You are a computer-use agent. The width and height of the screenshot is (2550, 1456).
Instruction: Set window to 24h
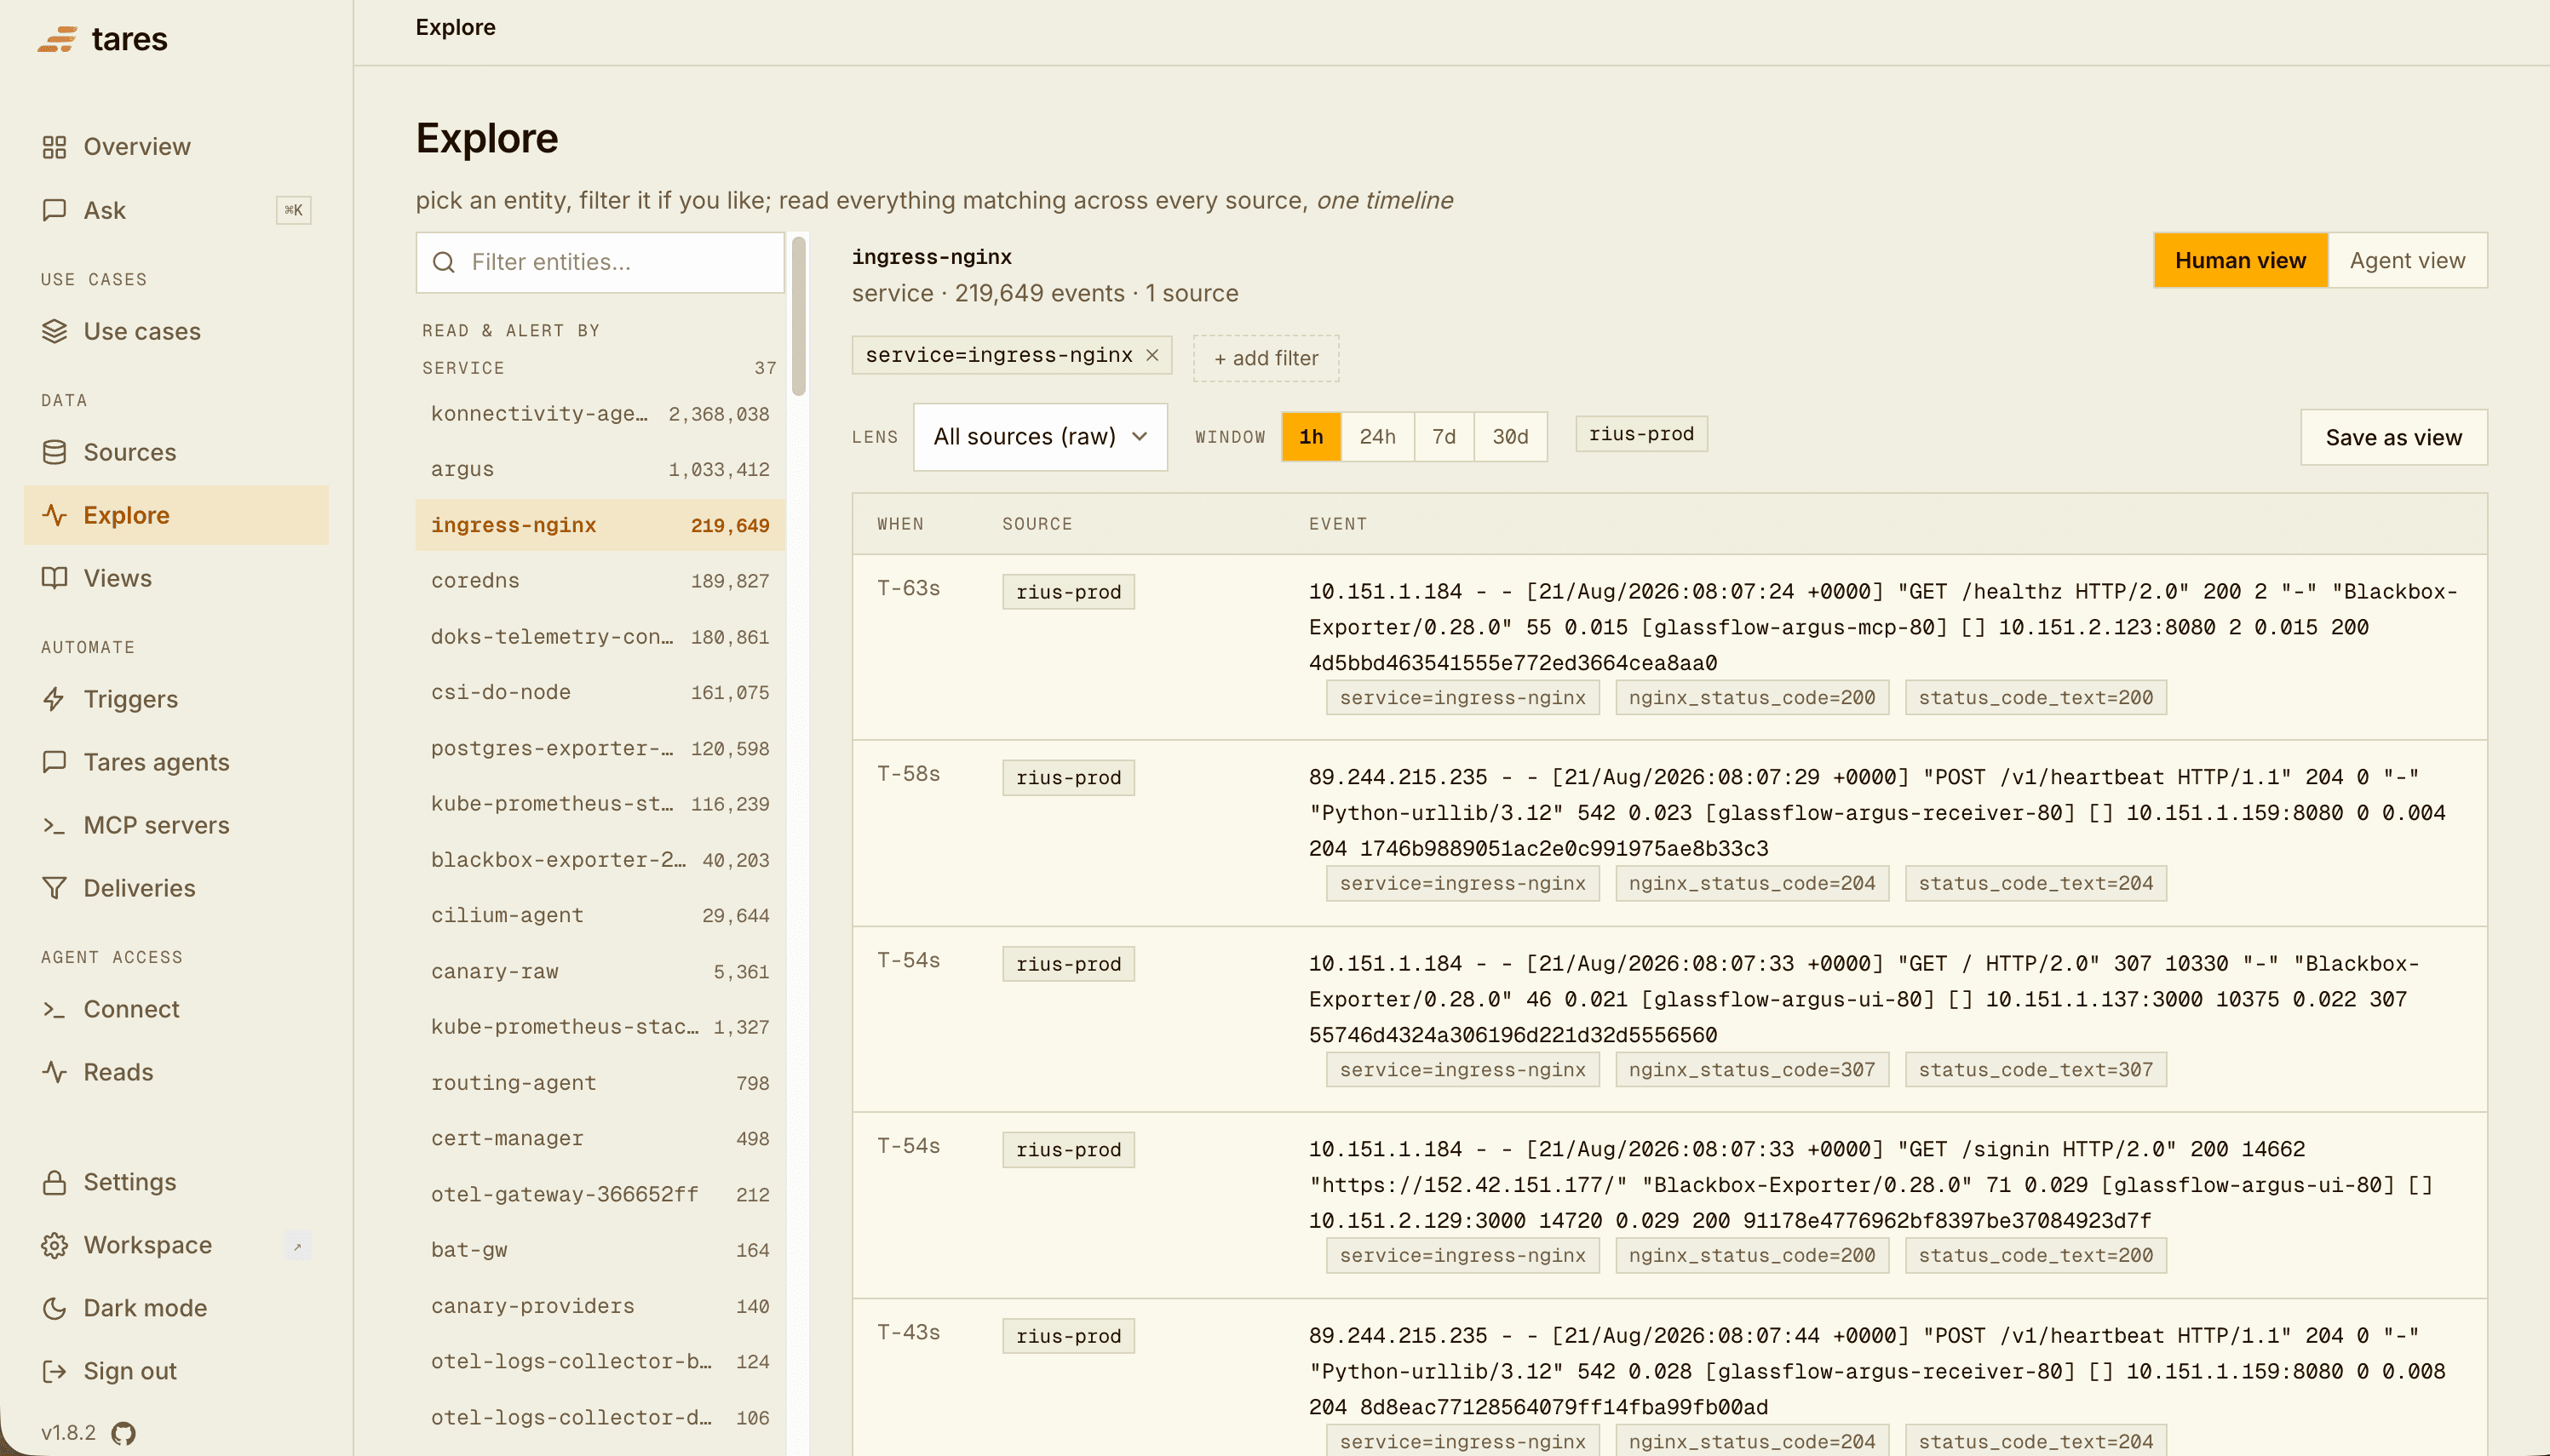[1377, 437]
